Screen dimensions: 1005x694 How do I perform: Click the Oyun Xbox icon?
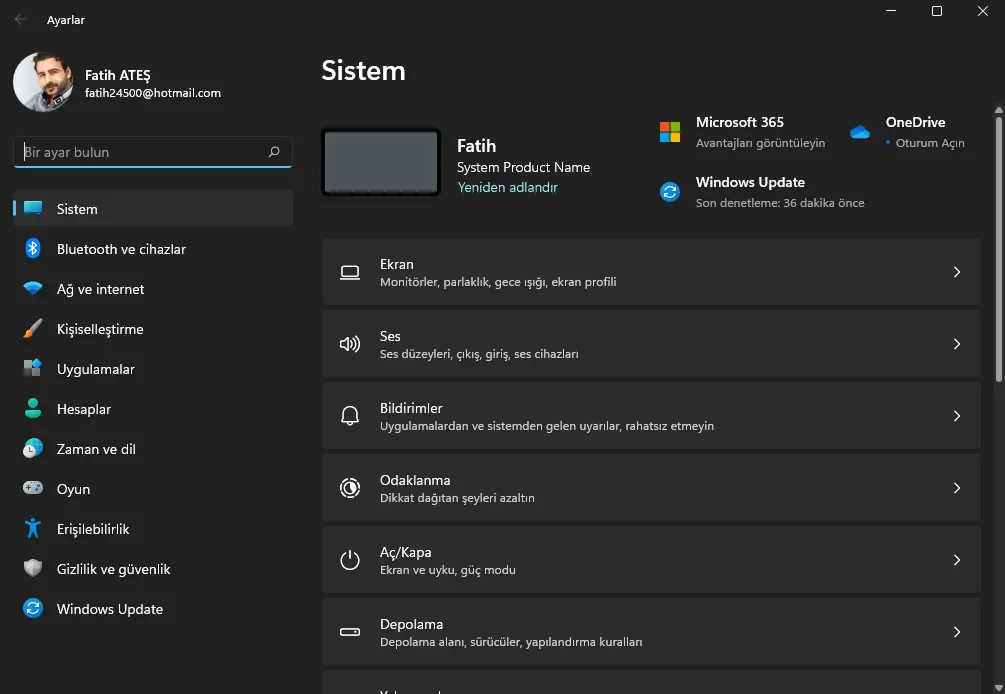click(x=33, y=489)
